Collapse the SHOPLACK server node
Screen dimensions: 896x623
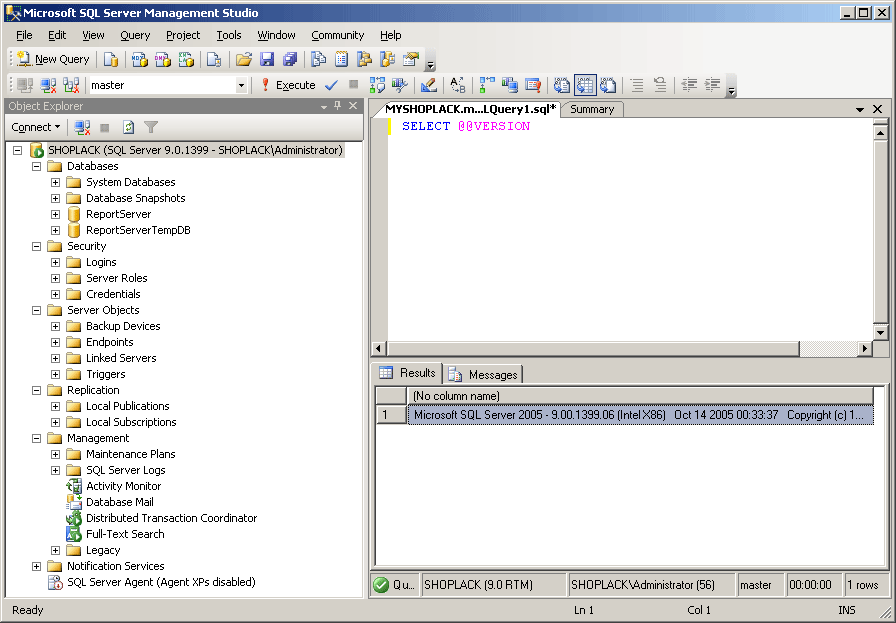[x=18, y=150]
